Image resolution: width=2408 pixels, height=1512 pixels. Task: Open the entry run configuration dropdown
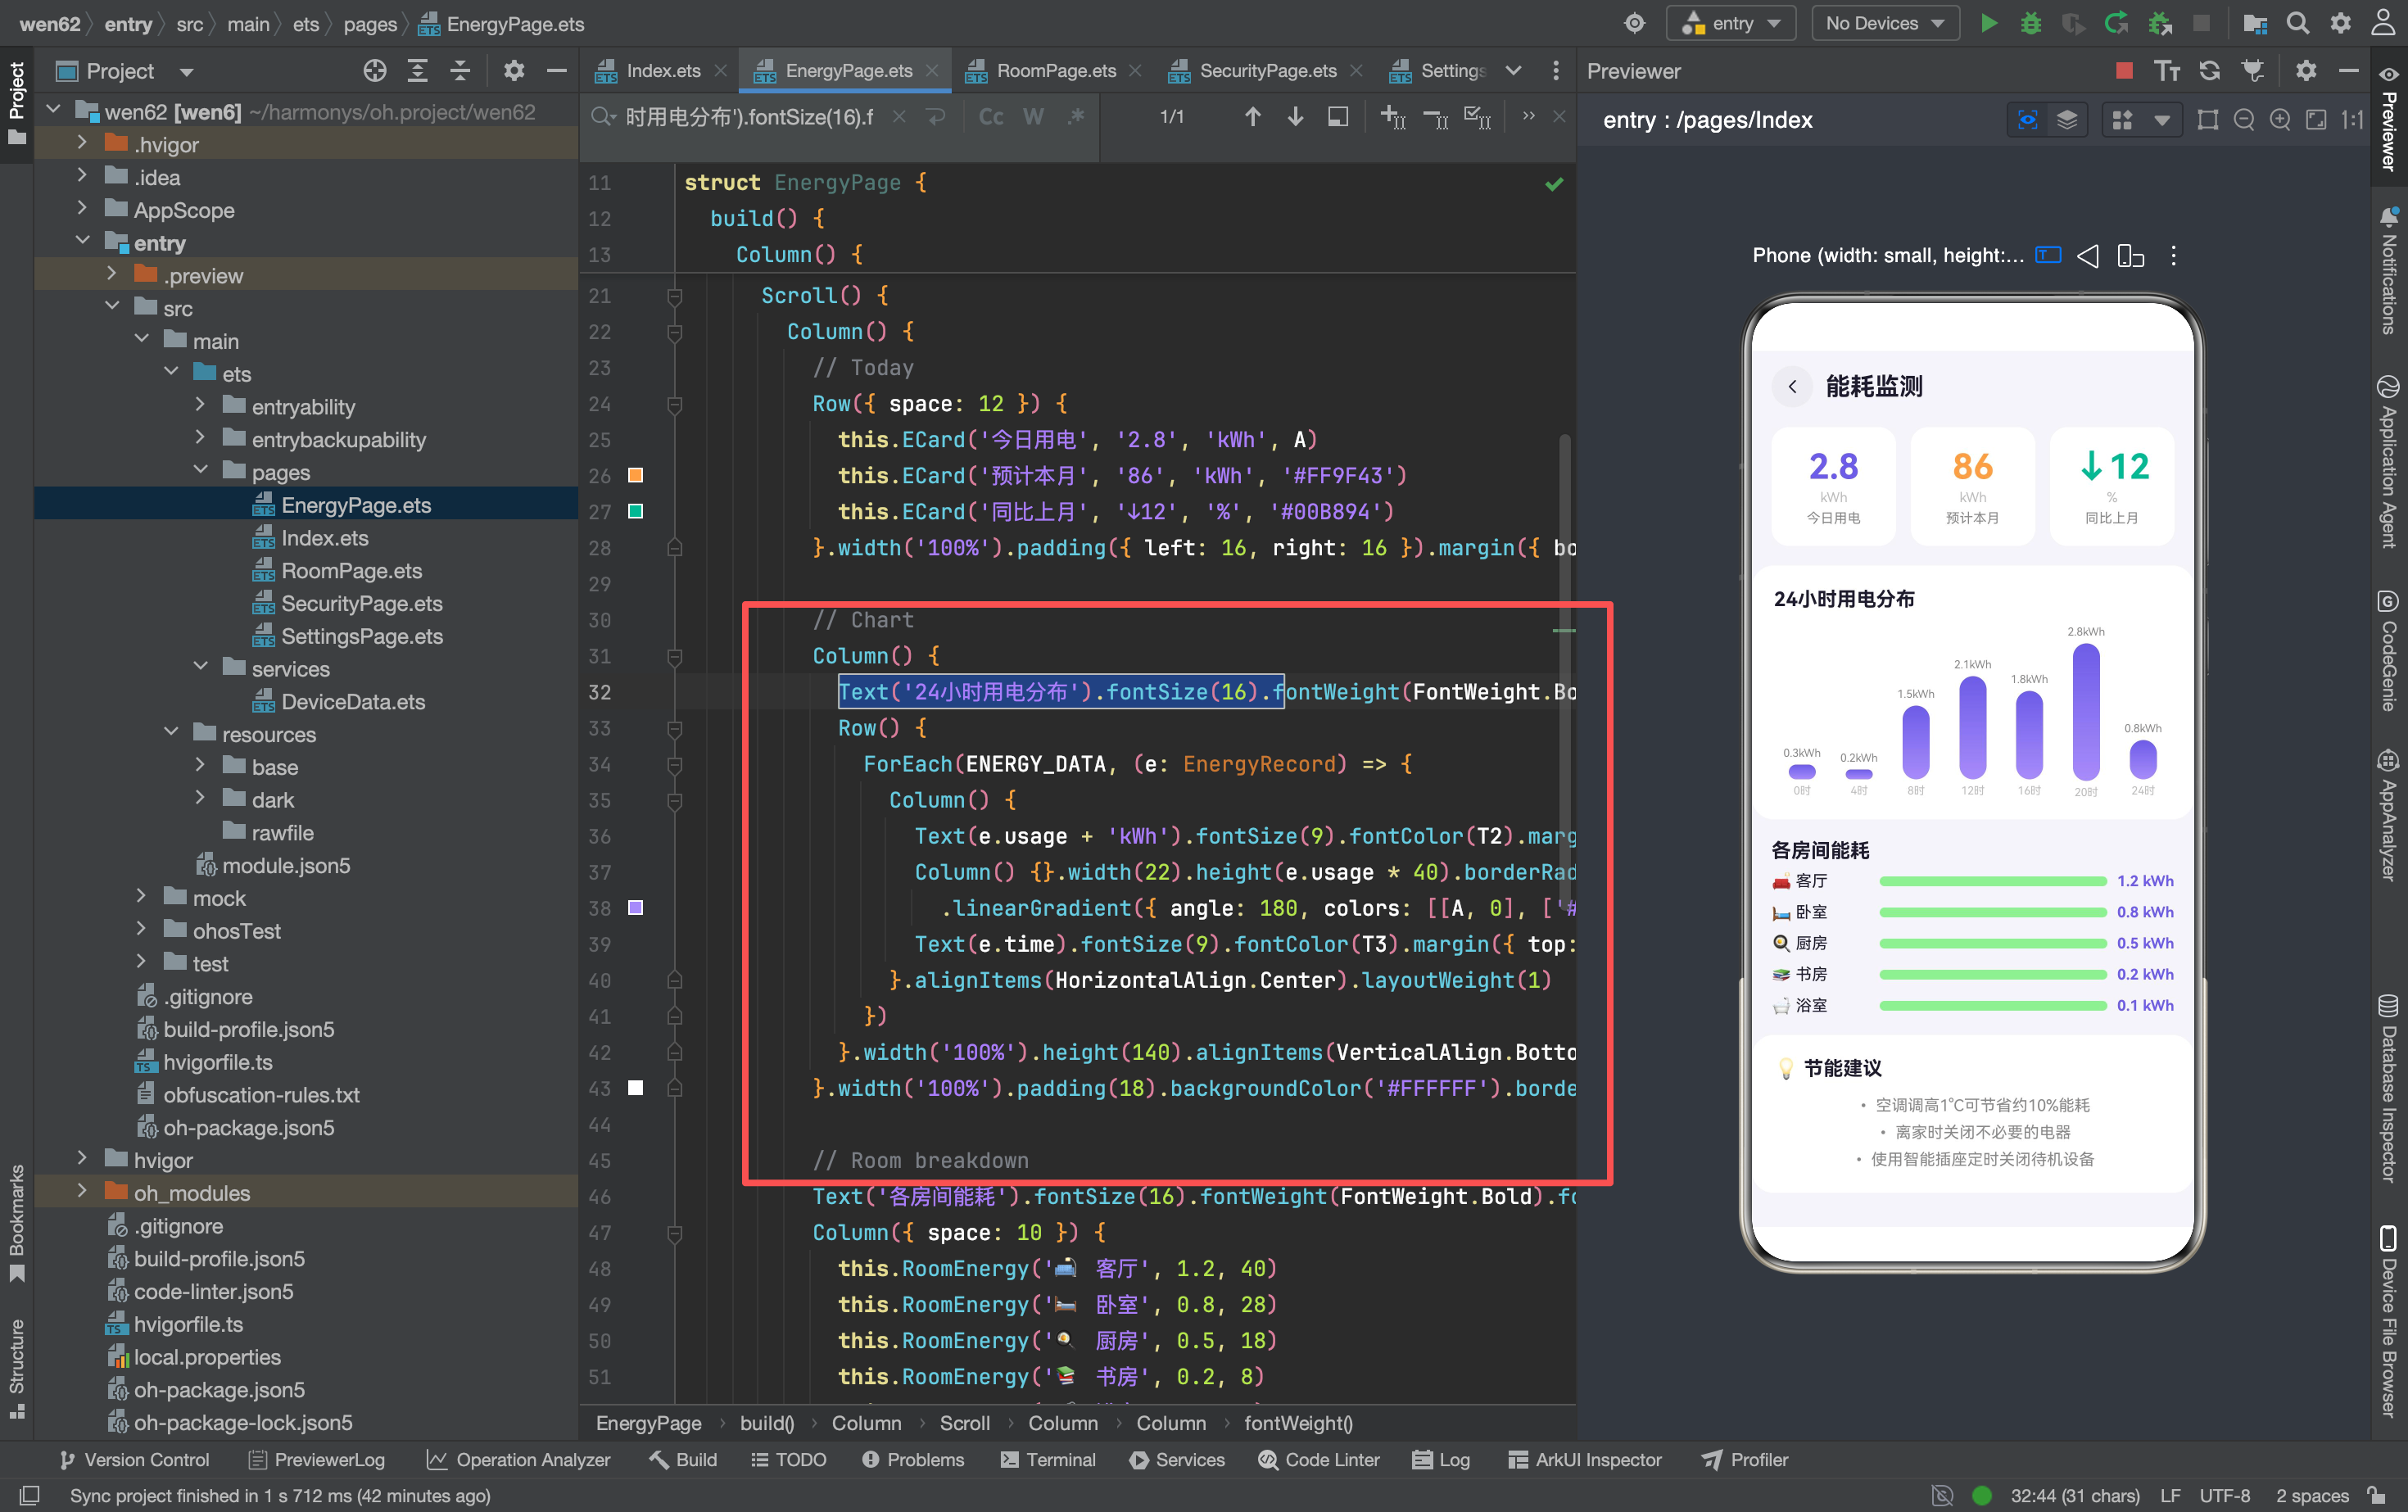[x=1731, y=23]
